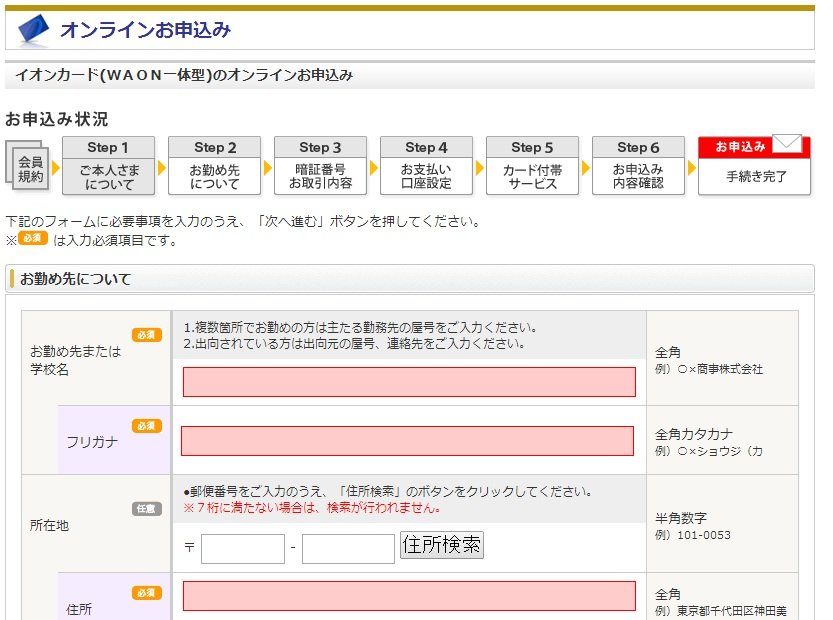Click the 所在地 row label
Image resolution: width=833 pixels, height=620 pixels.
pos(49,525)
